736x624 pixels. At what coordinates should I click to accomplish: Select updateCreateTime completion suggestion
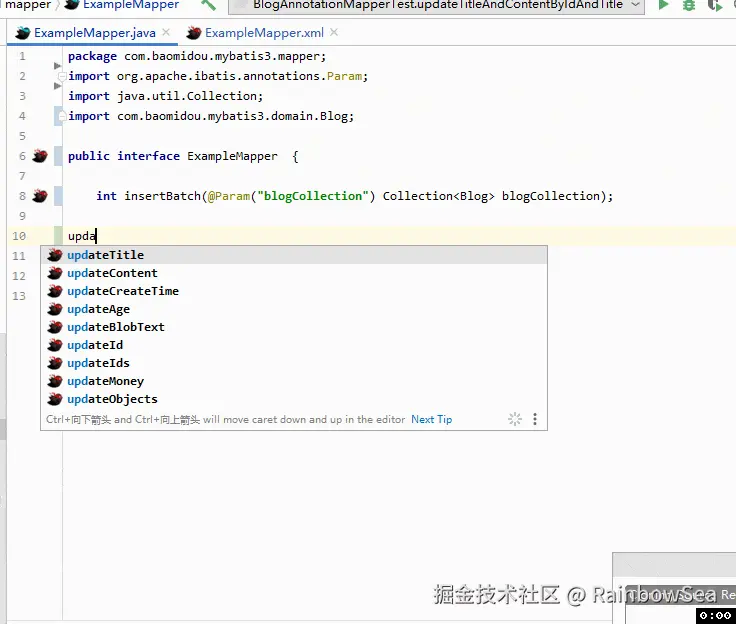(x=294, y=291)
